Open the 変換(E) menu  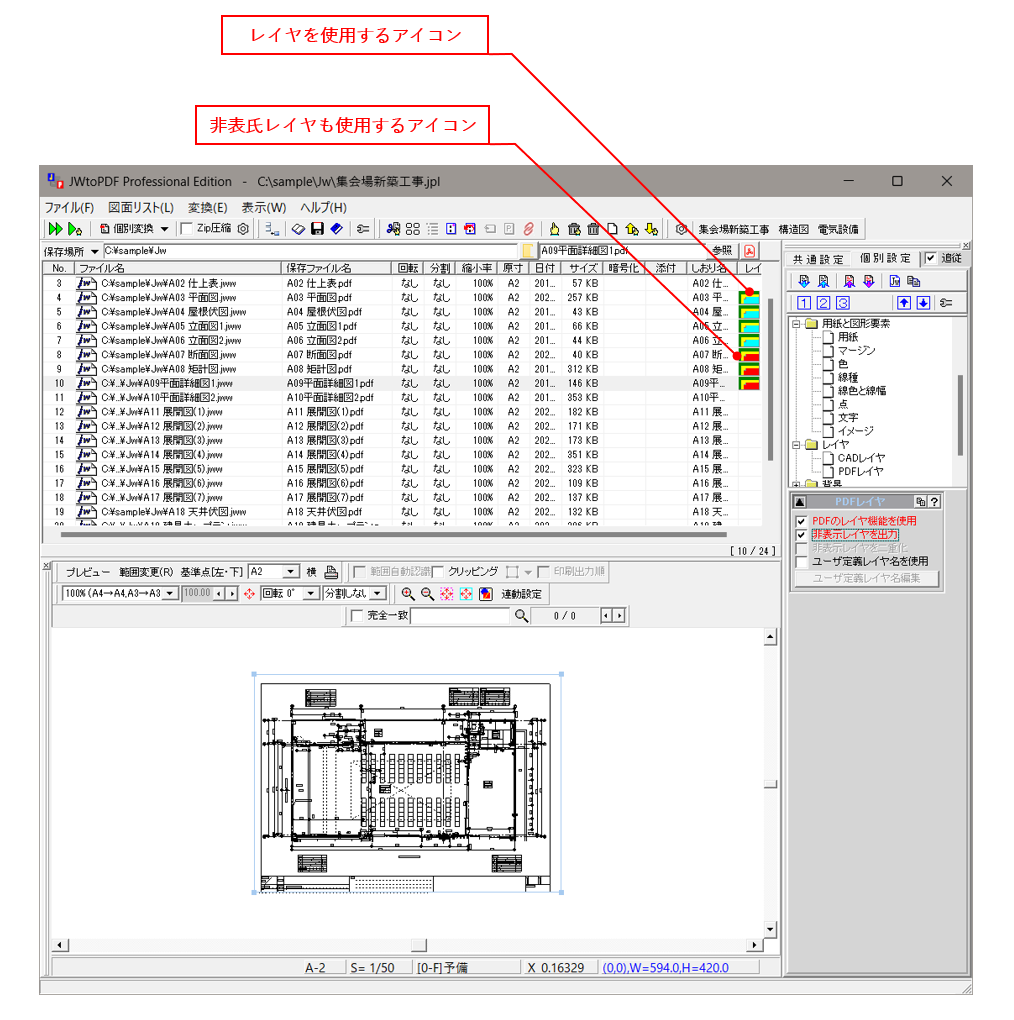(207, 208)
